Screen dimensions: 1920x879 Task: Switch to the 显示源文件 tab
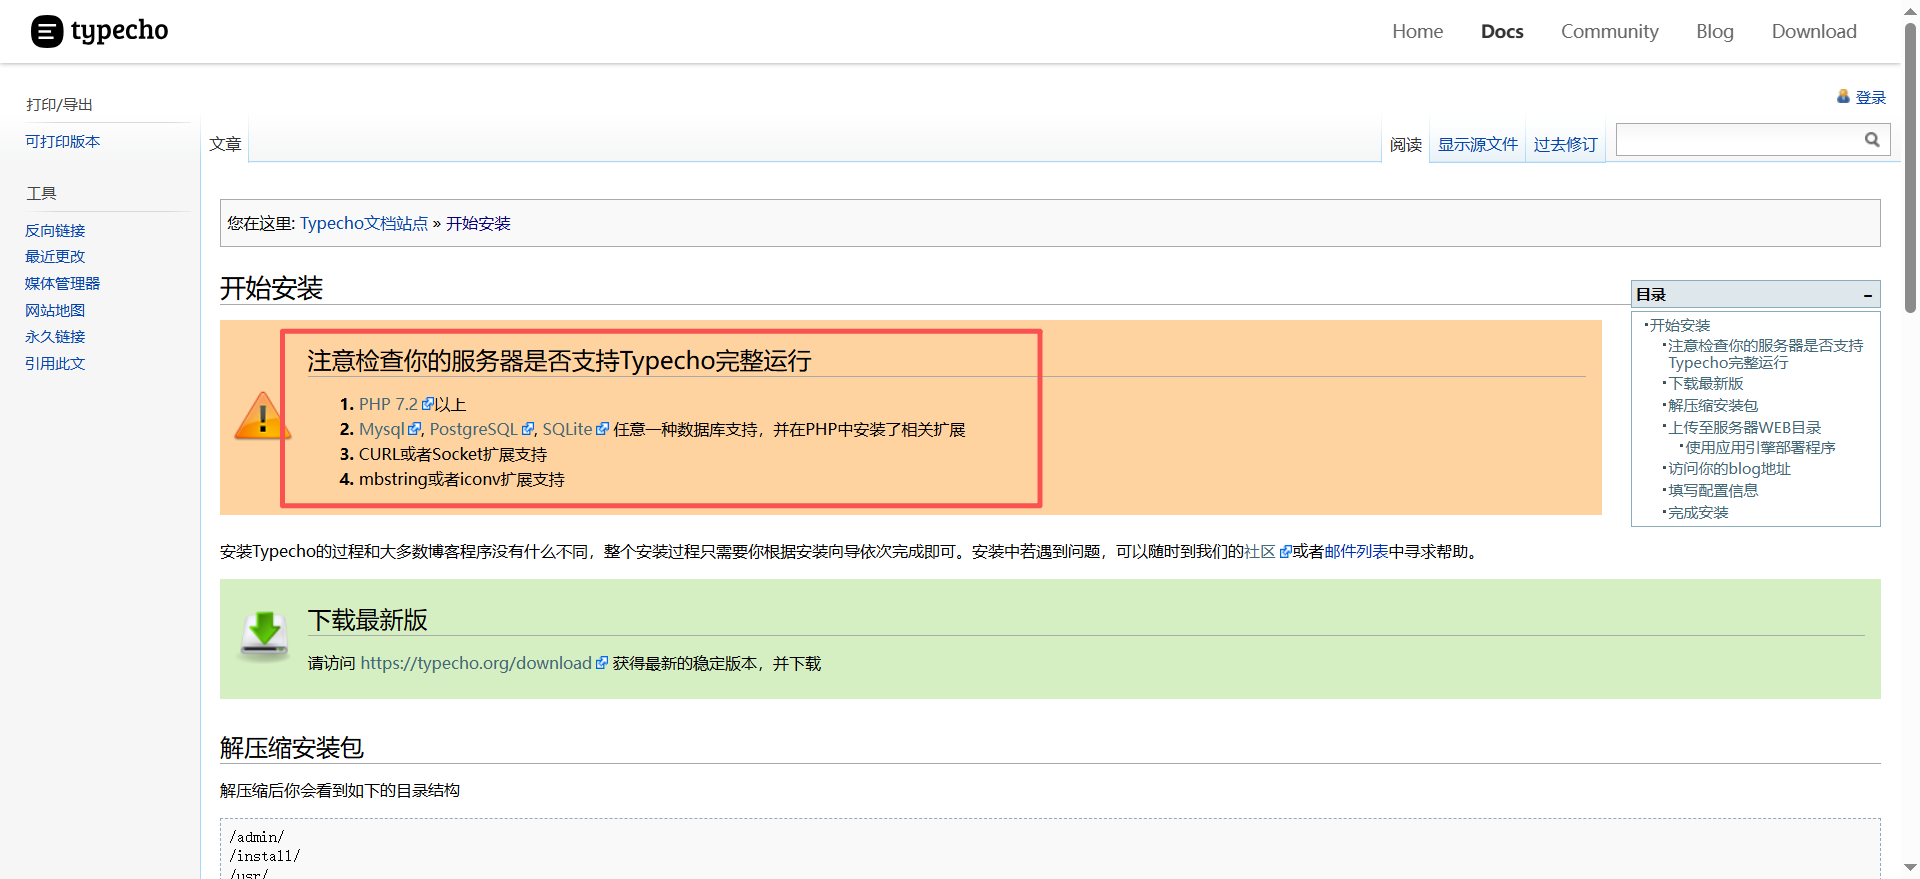[x=1477, y=145]
